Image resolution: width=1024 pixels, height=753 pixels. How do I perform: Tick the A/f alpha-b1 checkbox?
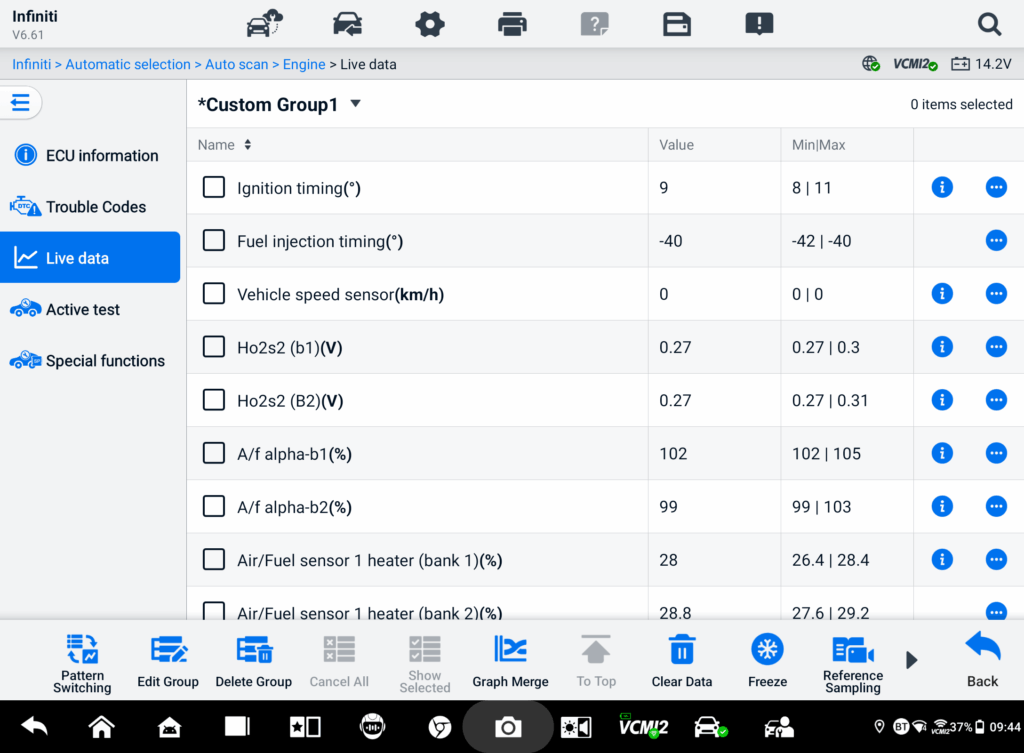point(214,453)
